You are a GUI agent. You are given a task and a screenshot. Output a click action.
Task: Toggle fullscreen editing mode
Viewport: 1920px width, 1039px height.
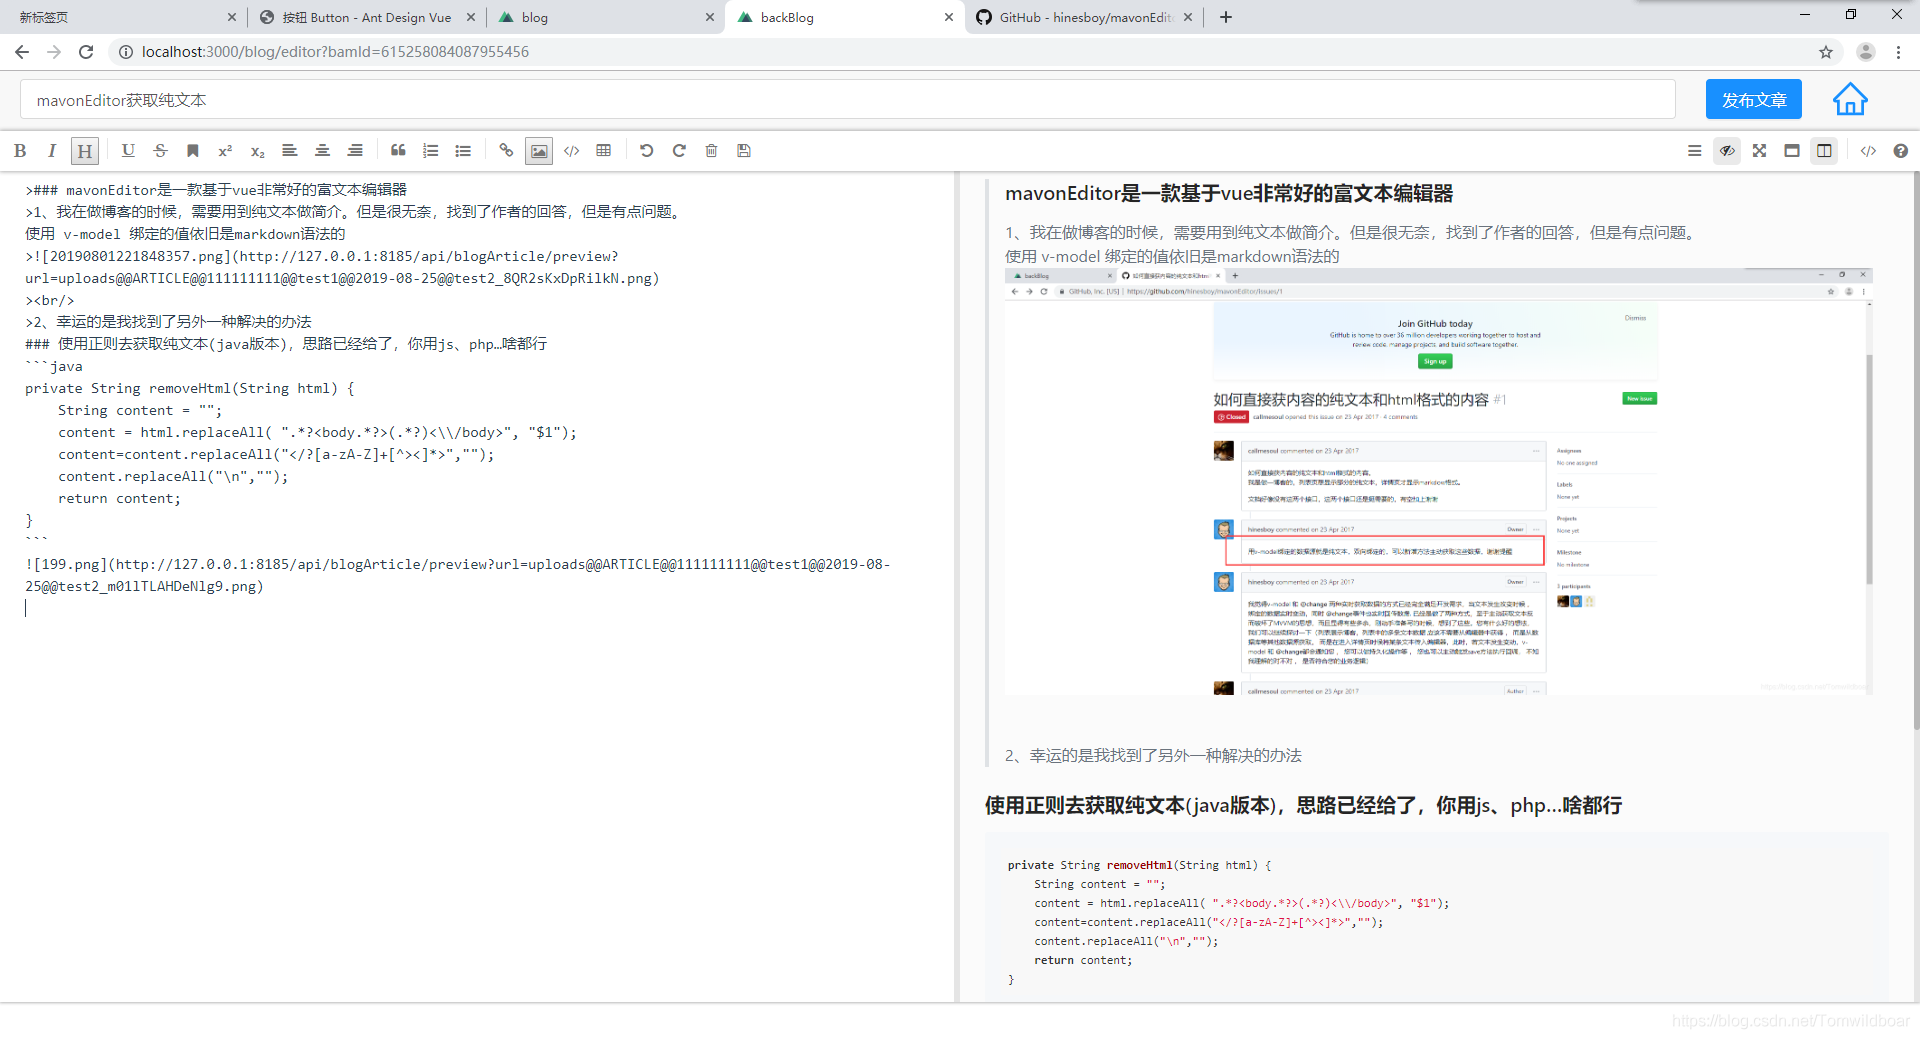tap(1759, 150)
